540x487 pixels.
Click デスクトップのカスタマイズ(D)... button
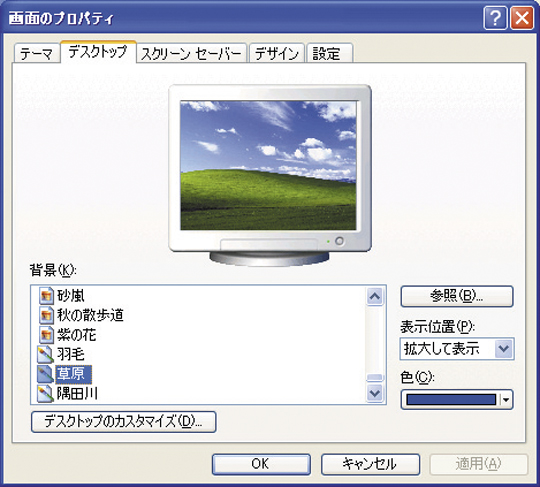click(123, 421)
